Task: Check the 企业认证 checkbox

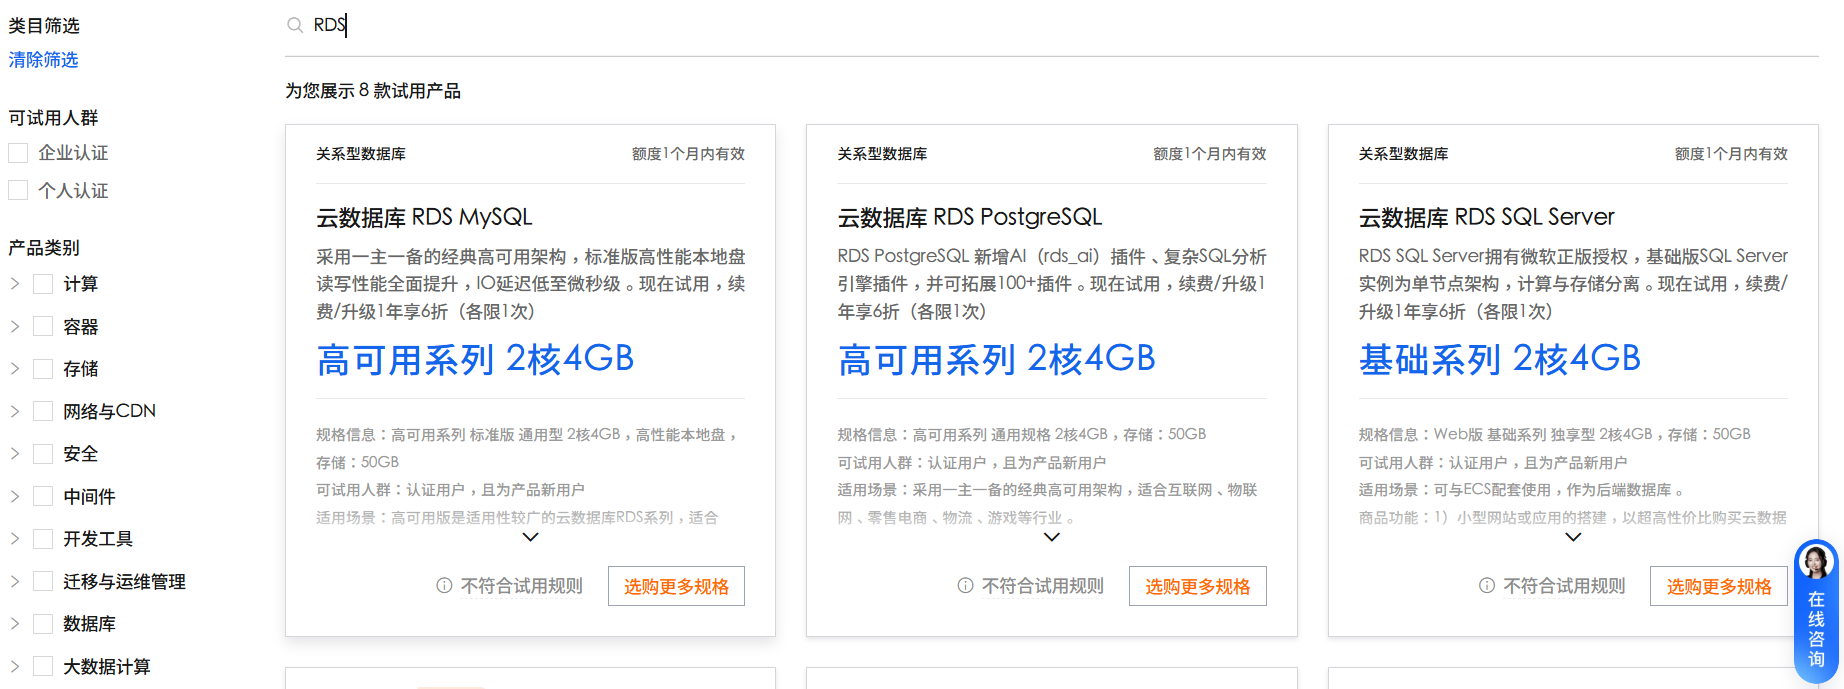Action: (18, 153)
